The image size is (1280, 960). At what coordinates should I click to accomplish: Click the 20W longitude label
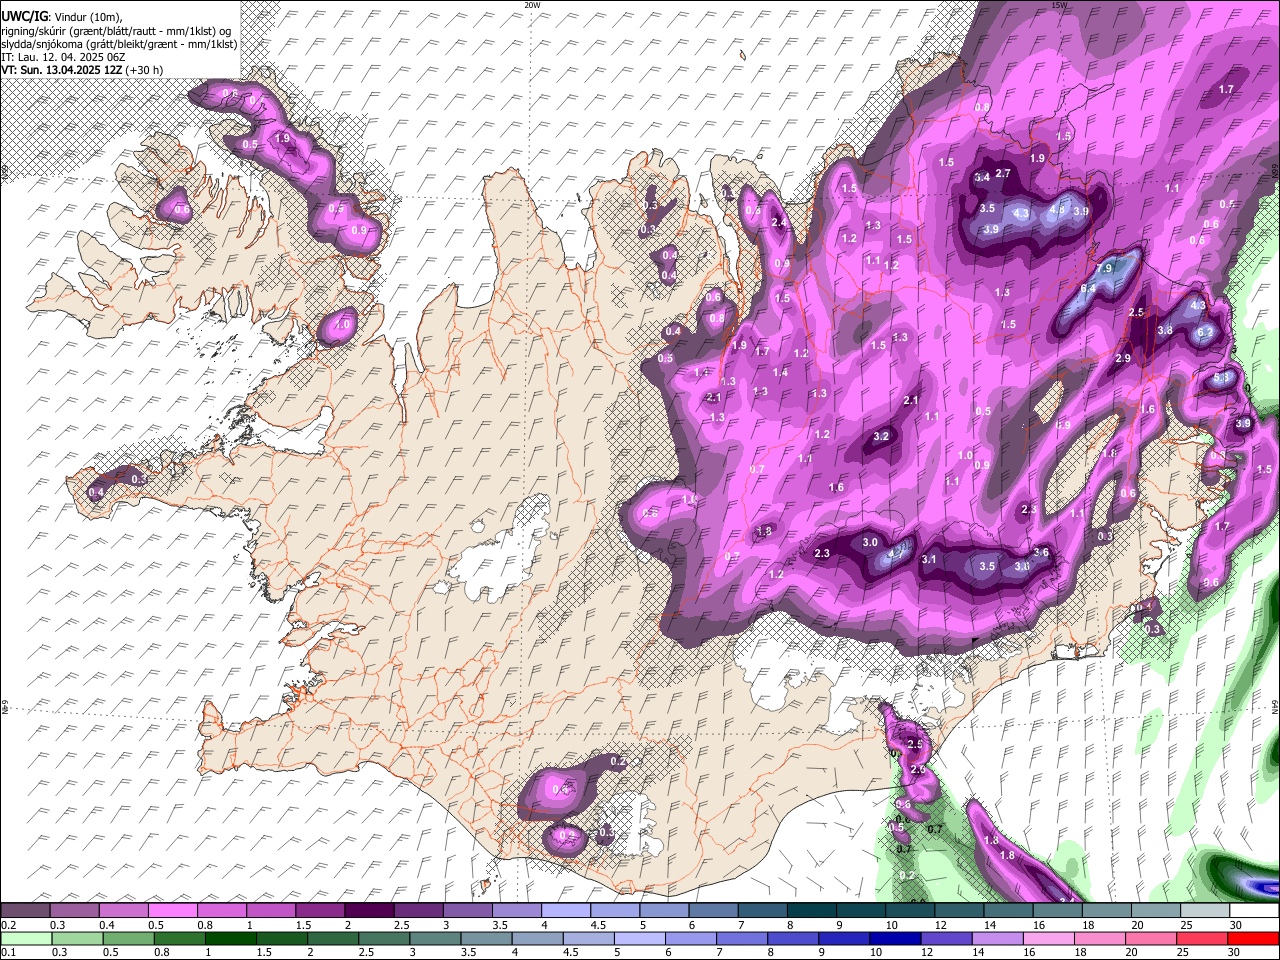click(532, 5)
